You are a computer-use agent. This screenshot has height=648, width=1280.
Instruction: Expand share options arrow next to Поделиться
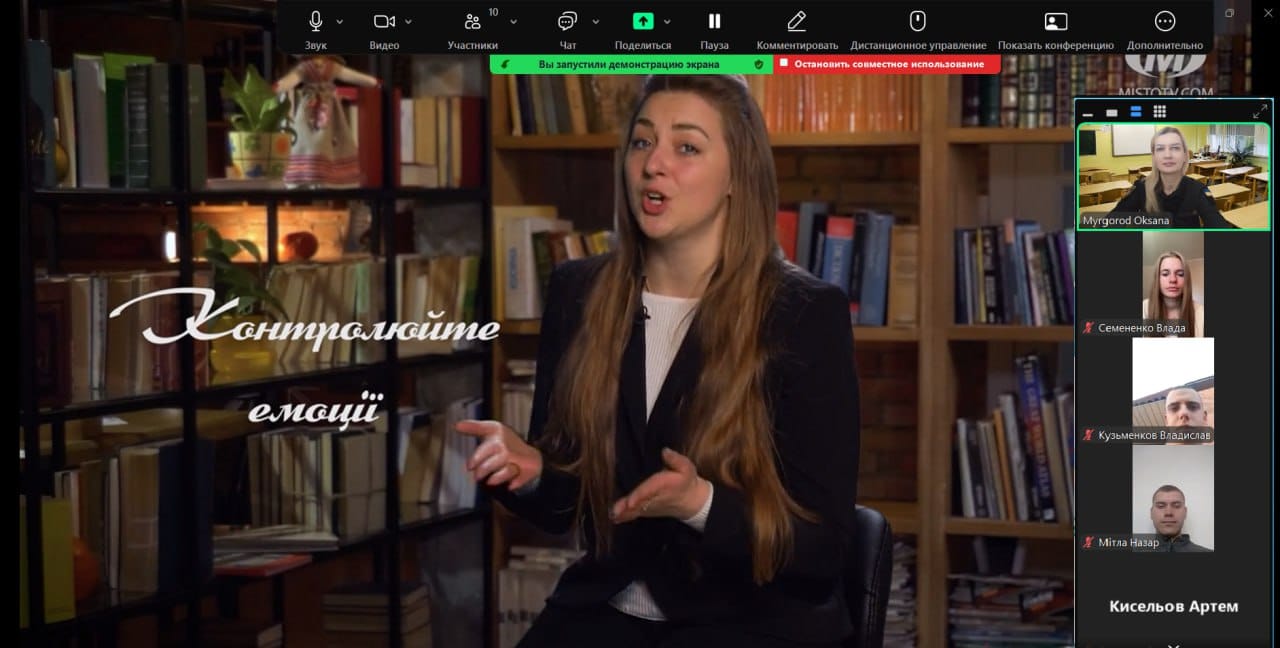coord(667,21)
